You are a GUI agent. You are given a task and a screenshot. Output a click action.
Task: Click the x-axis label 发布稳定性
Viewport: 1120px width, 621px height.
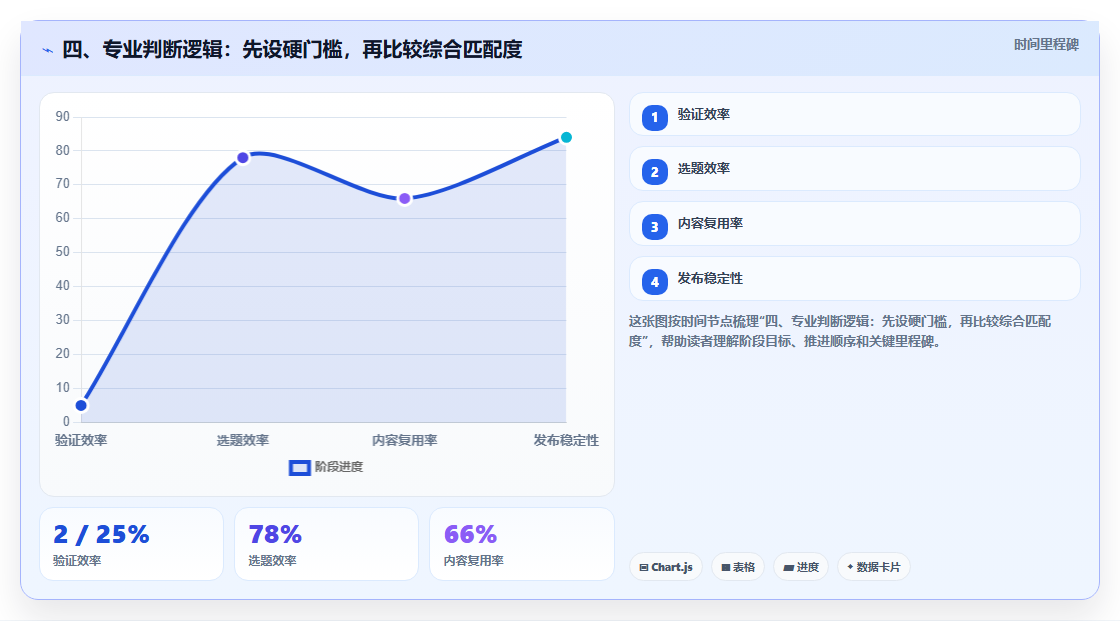tap(566, 440)
